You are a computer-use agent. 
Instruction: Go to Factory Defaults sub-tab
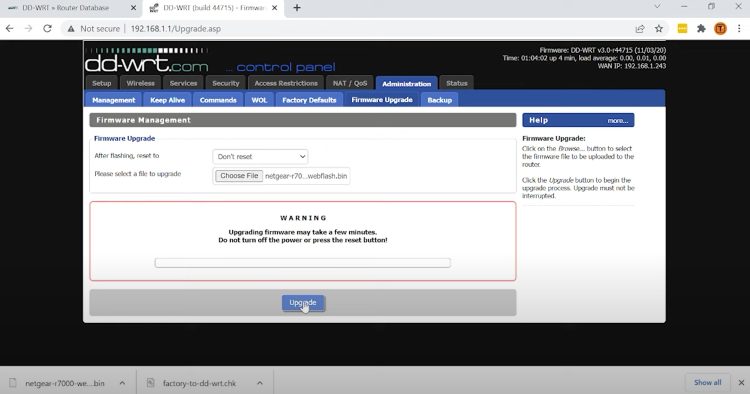tap(309, 100)
